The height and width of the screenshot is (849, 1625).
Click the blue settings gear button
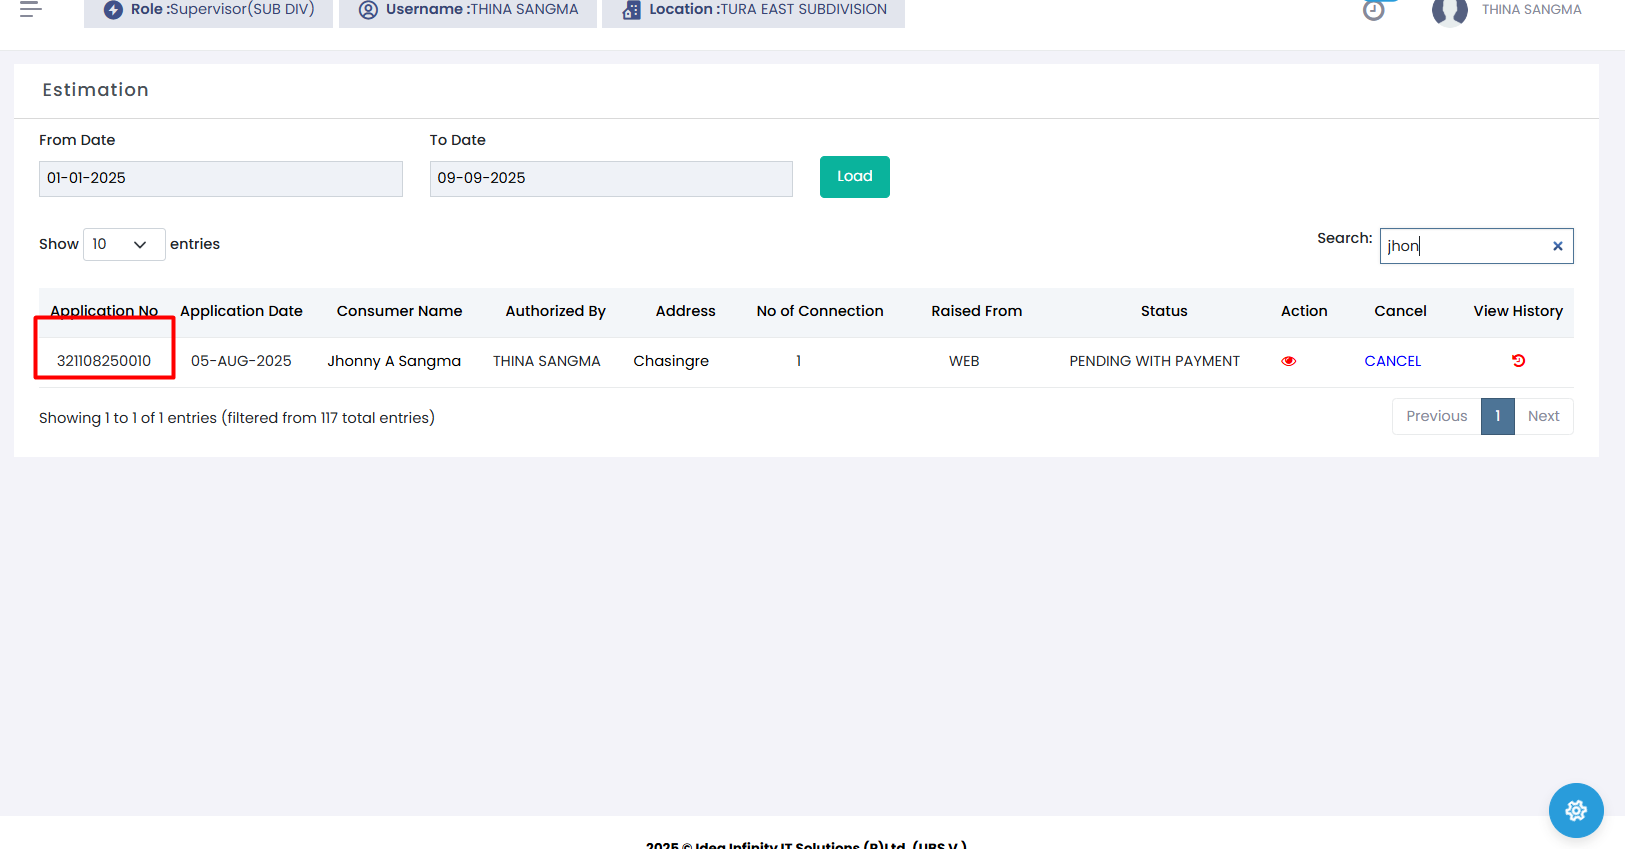(x=1575, y=810)
